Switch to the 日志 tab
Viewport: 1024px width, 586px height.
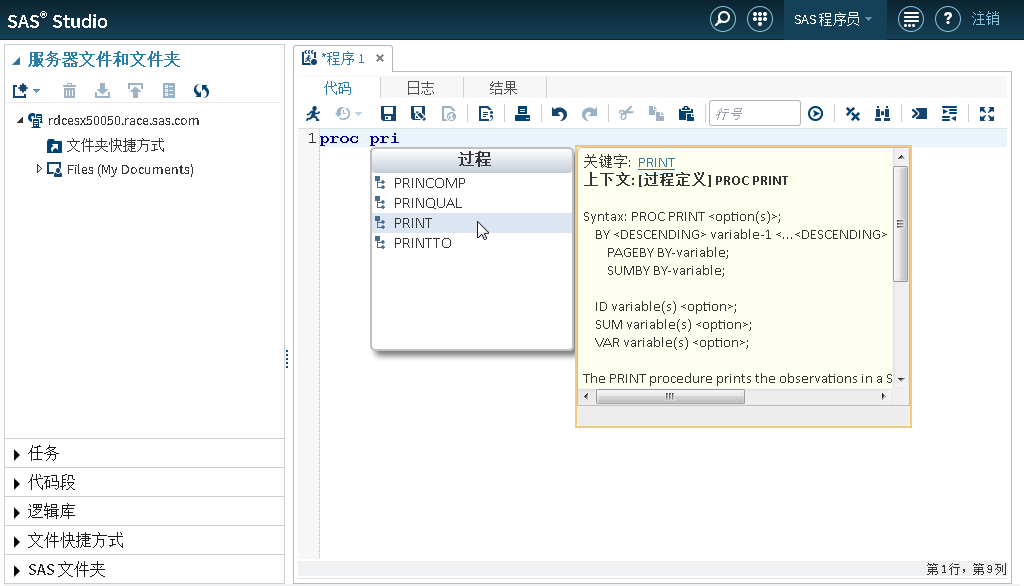click(420, 88)
